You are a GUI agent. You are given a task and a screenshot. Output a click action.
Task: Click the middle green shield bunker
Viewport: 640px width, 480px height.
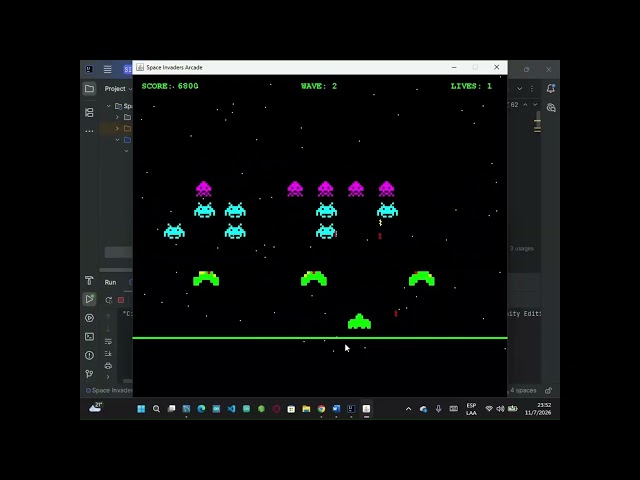(314, 278)
